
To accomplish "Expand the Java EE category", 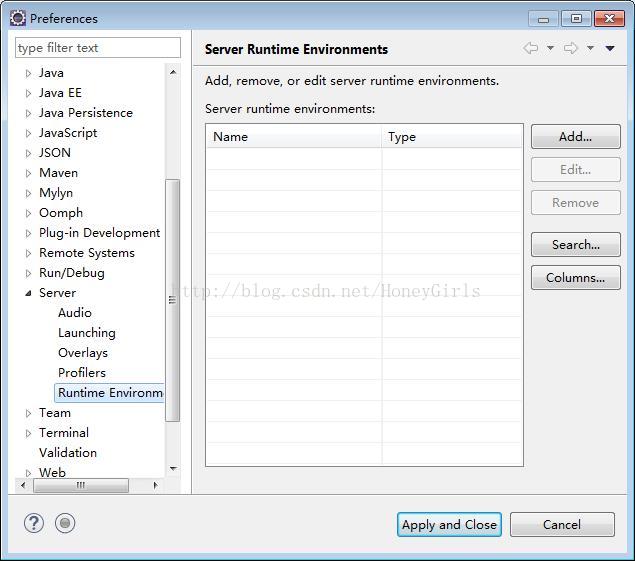I will point(28,93).
